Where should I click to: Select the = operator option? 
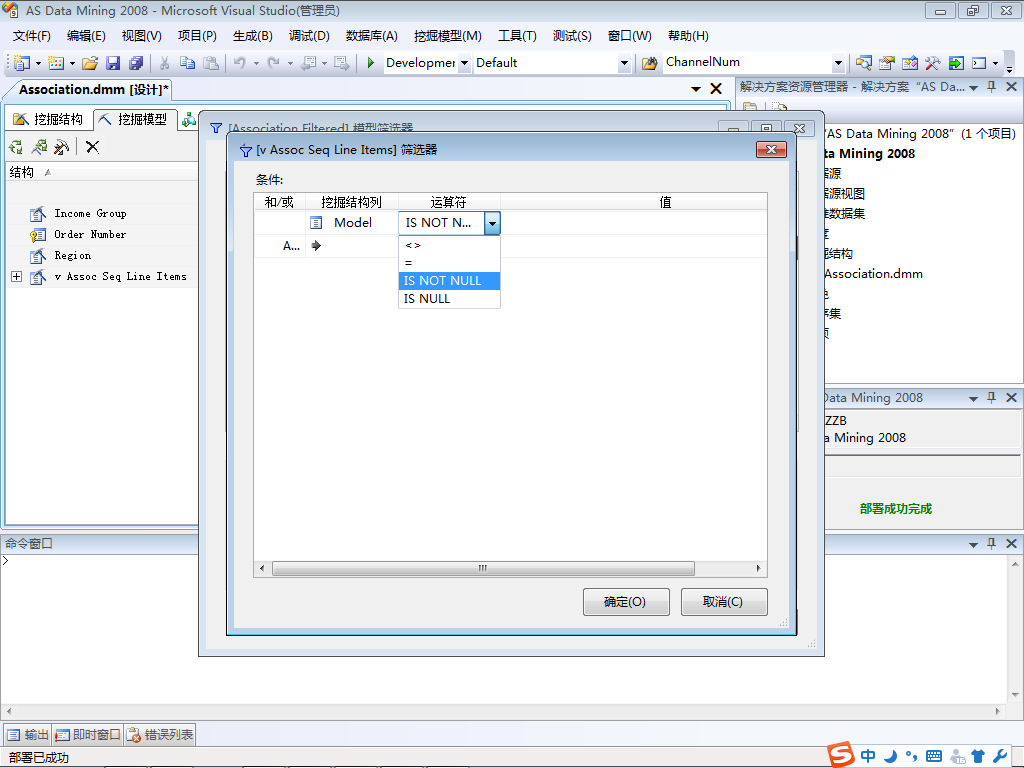tap(449, 263)
